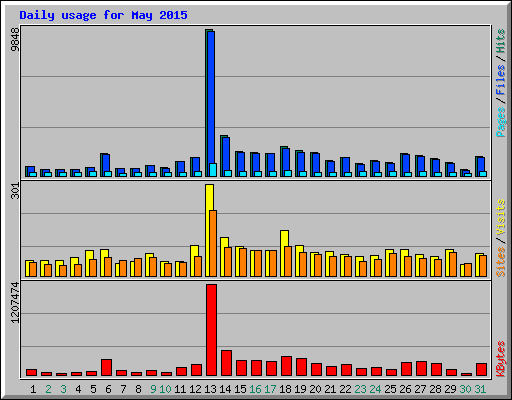Click the green day label 24
Screen dimensions: 512x400
point(375,389)
